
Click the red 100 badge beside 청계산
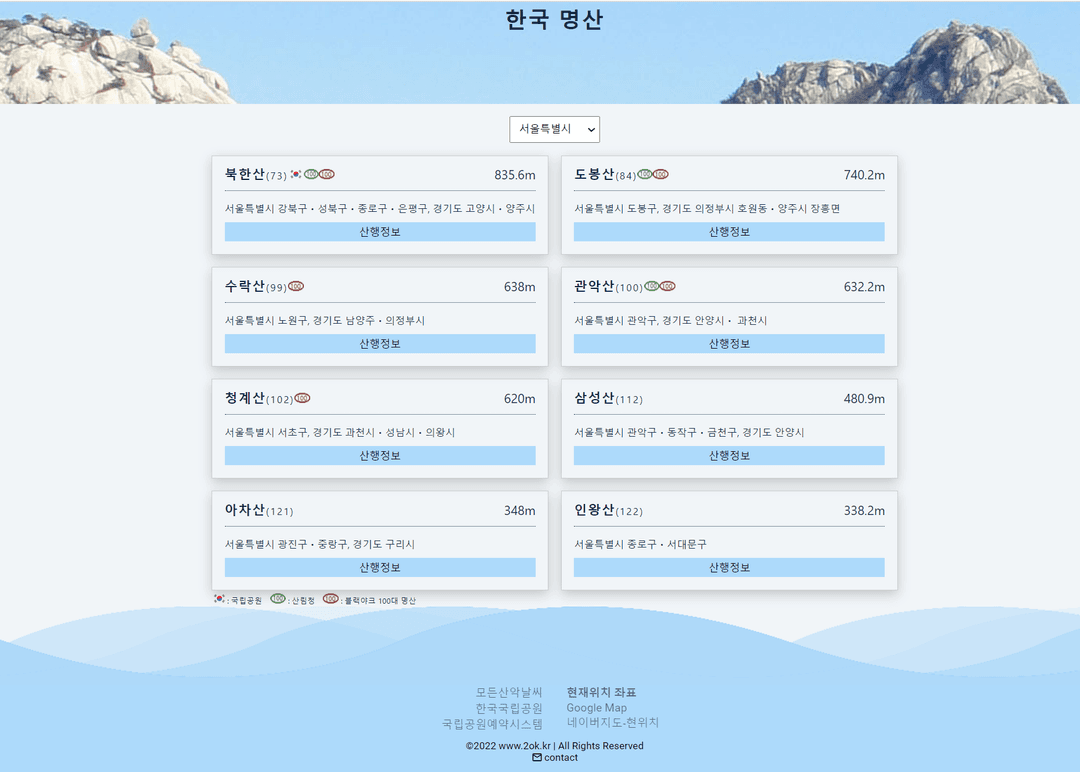pos(302,399)
